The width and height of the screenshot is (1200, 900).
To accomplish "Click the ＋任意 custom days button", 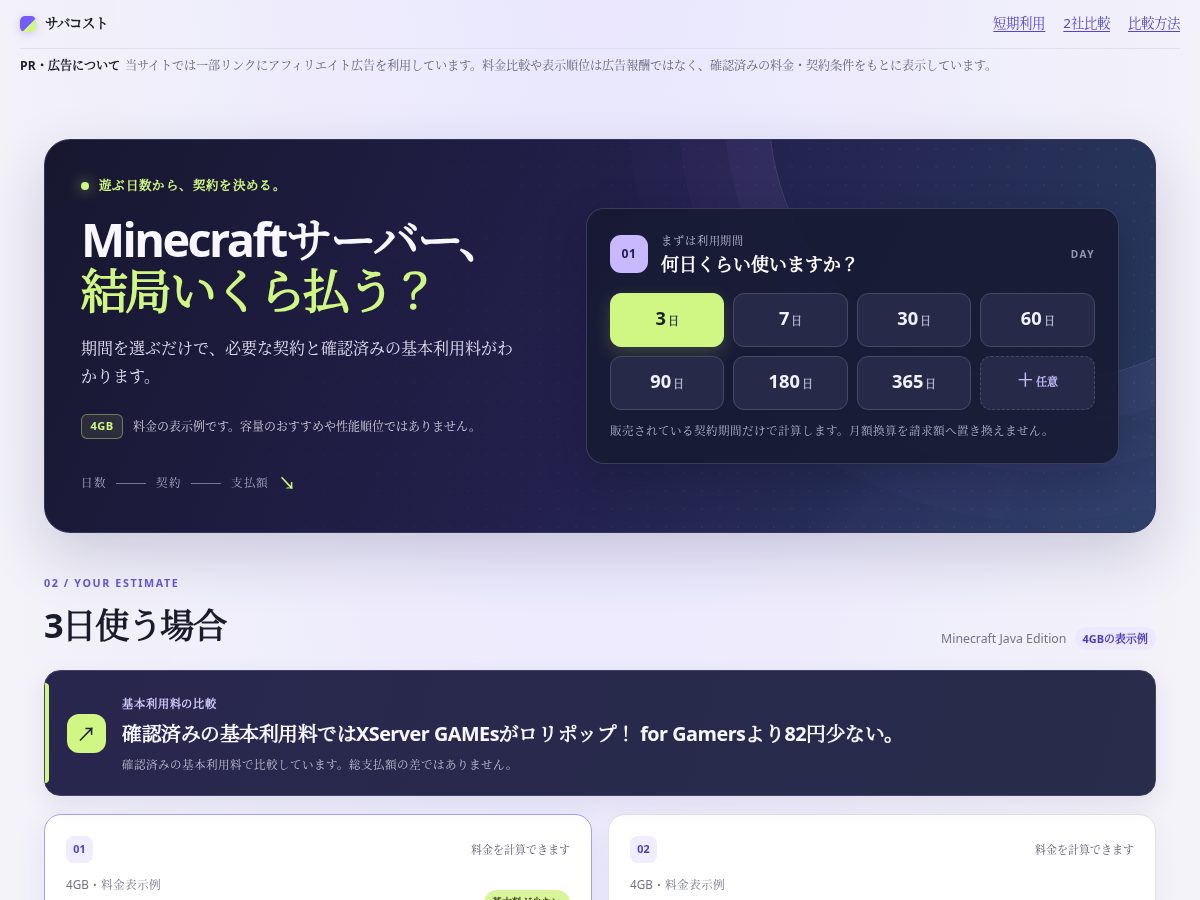I will tap(1037, 383).
